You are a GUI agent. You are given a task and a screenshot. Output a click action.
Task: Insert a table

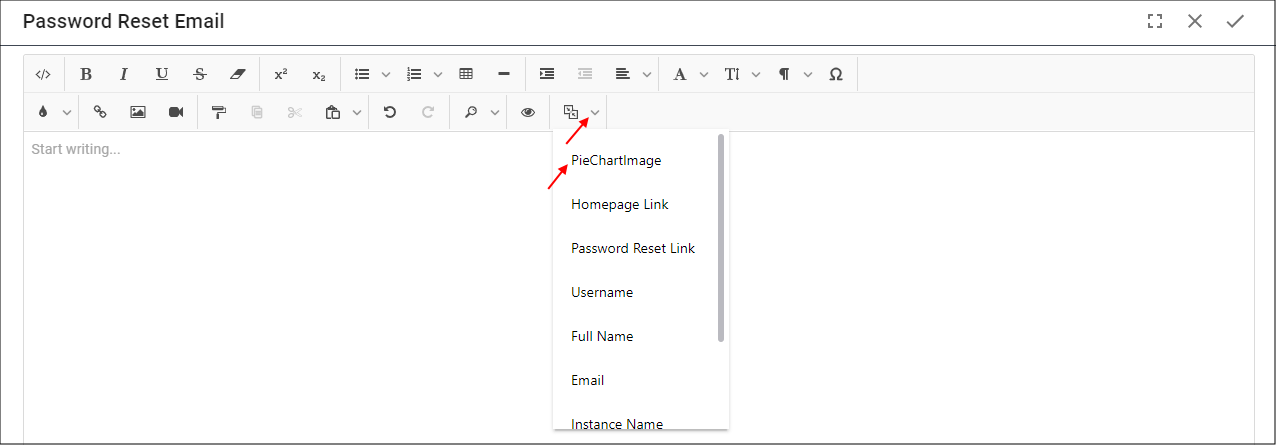pos(466,74)
